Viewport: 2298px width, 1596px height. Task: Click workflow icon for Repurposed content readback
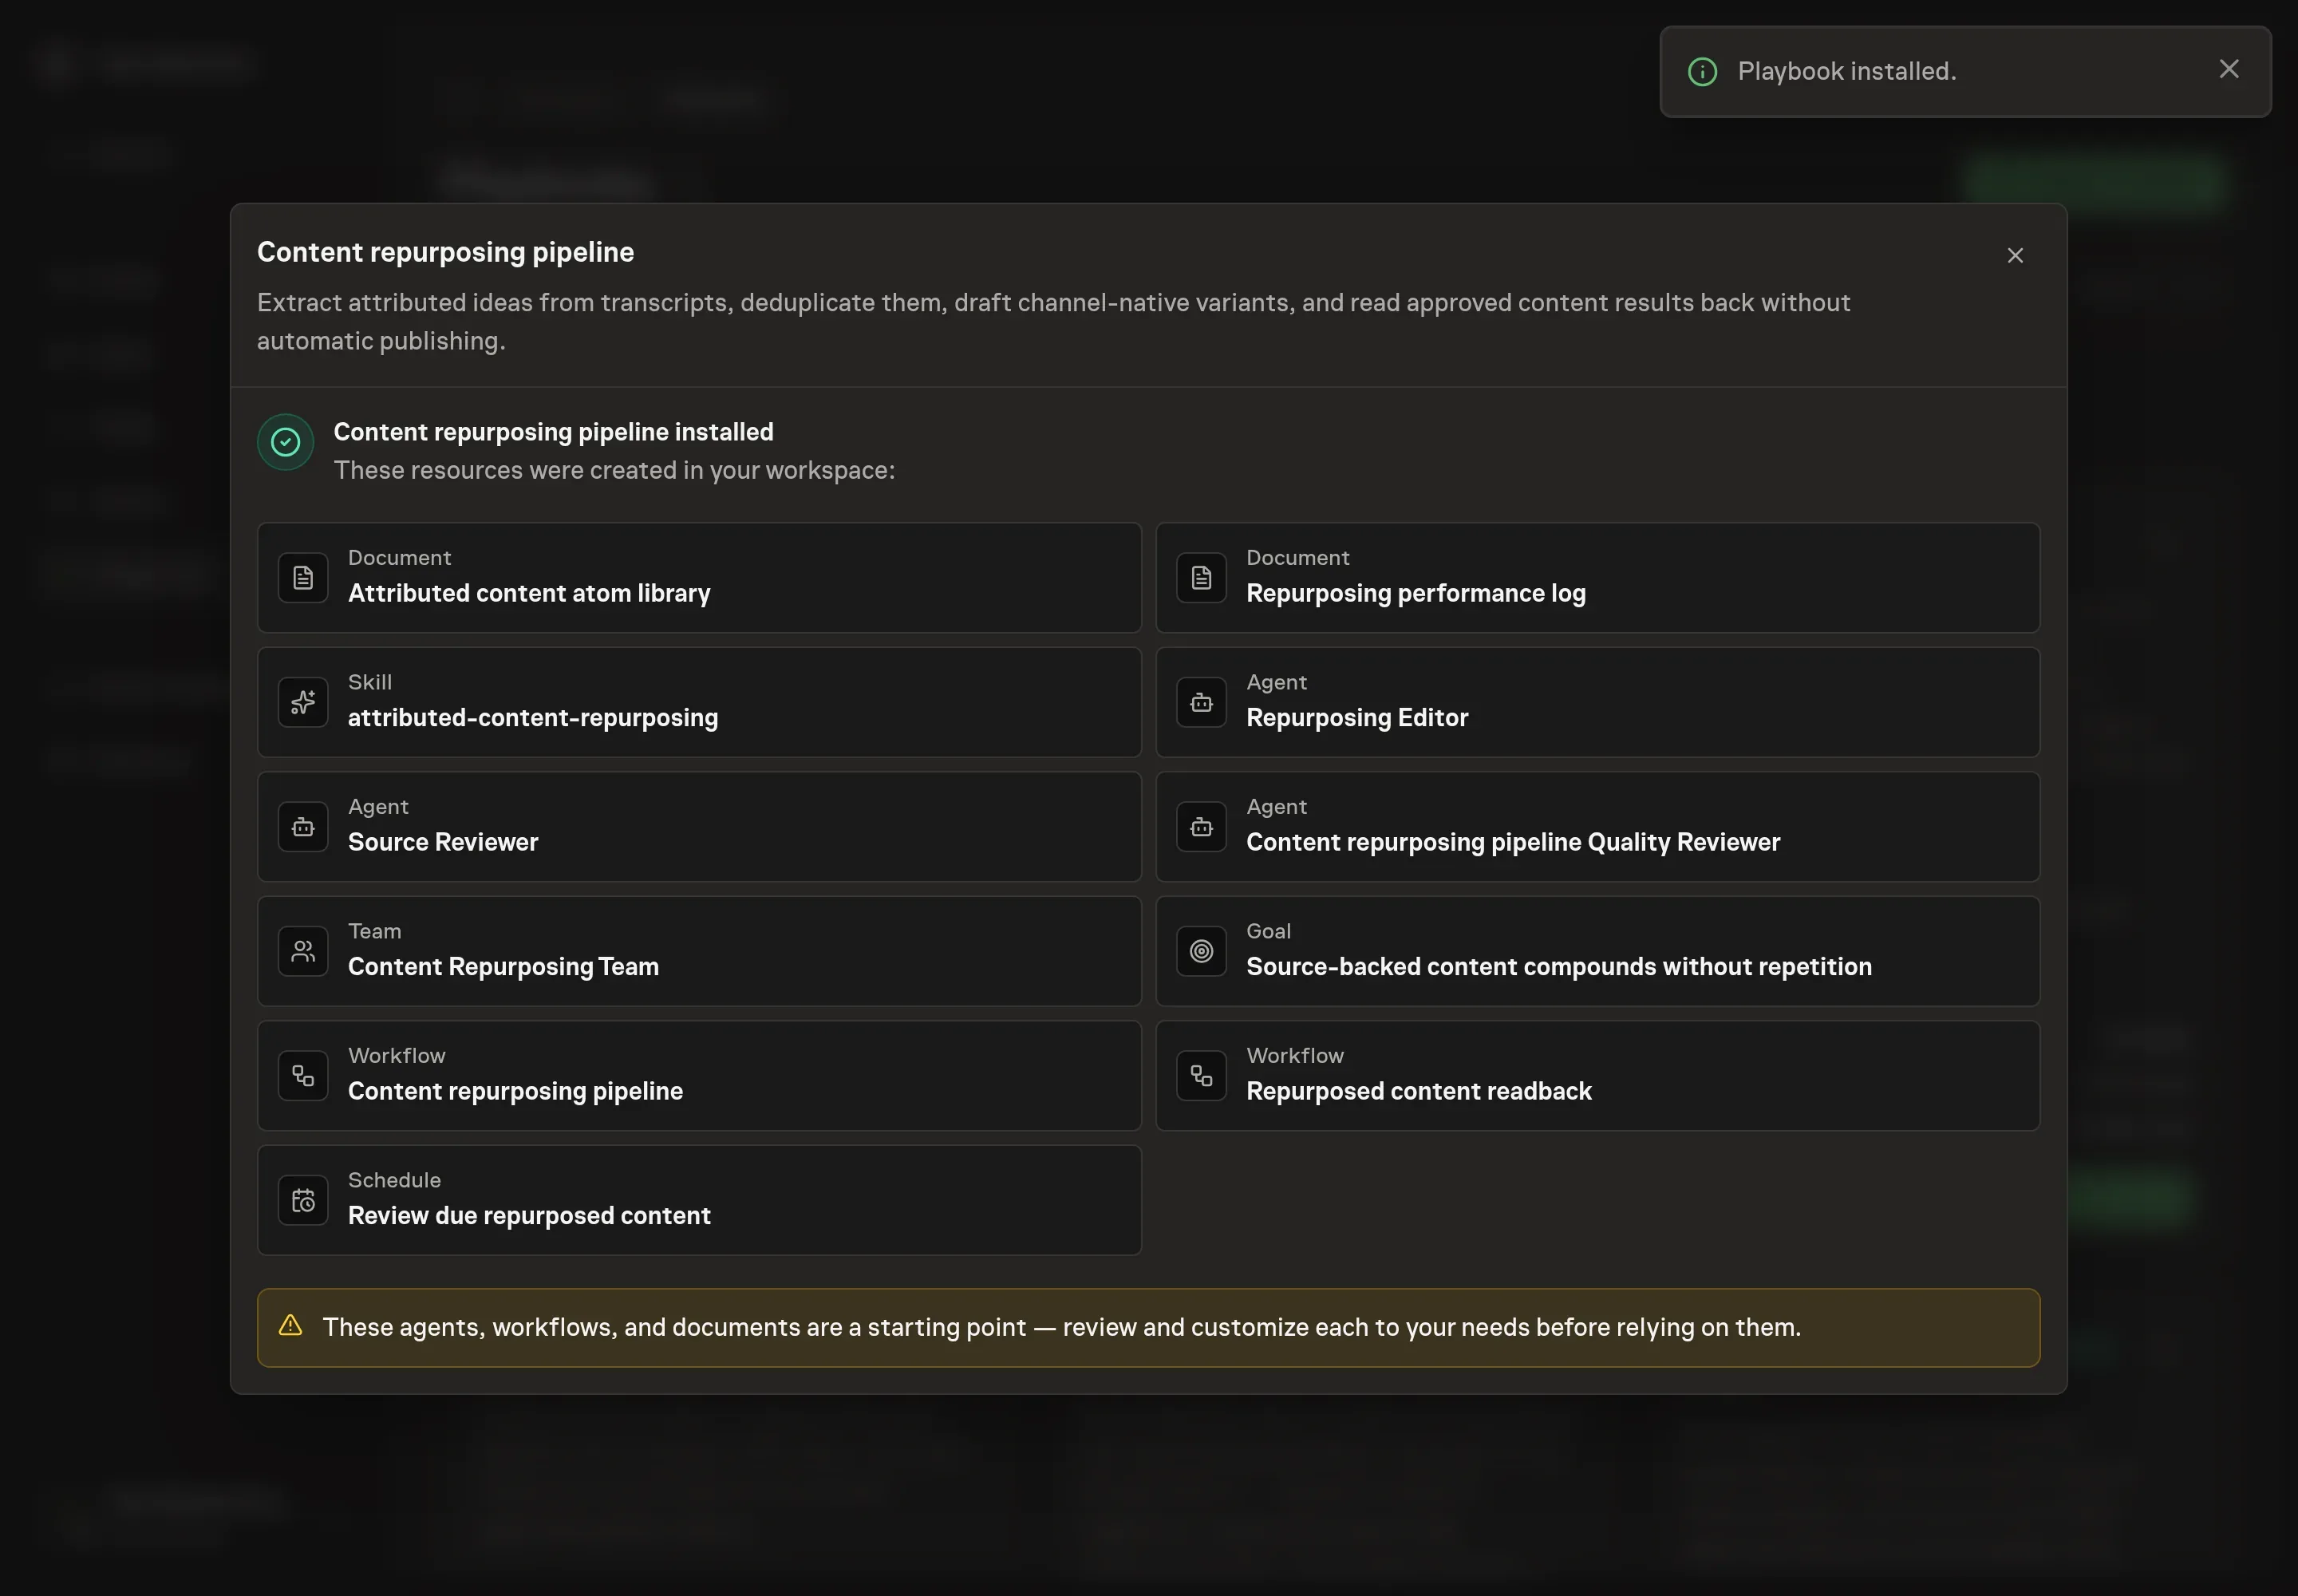[x=1201, y=1076]
